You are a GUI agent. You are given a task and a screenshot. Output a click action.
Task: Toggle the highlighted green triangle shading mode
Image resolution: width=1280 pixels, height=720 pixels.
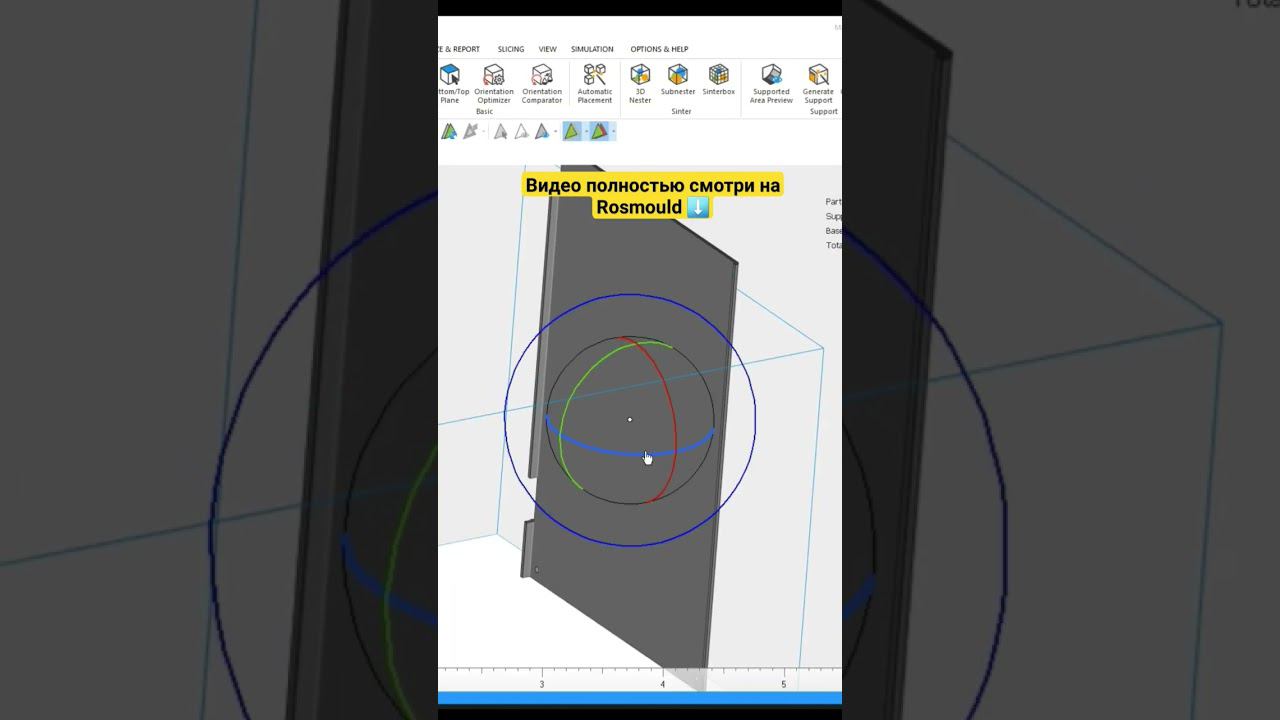pyautogui.click(x=572, y=131)
